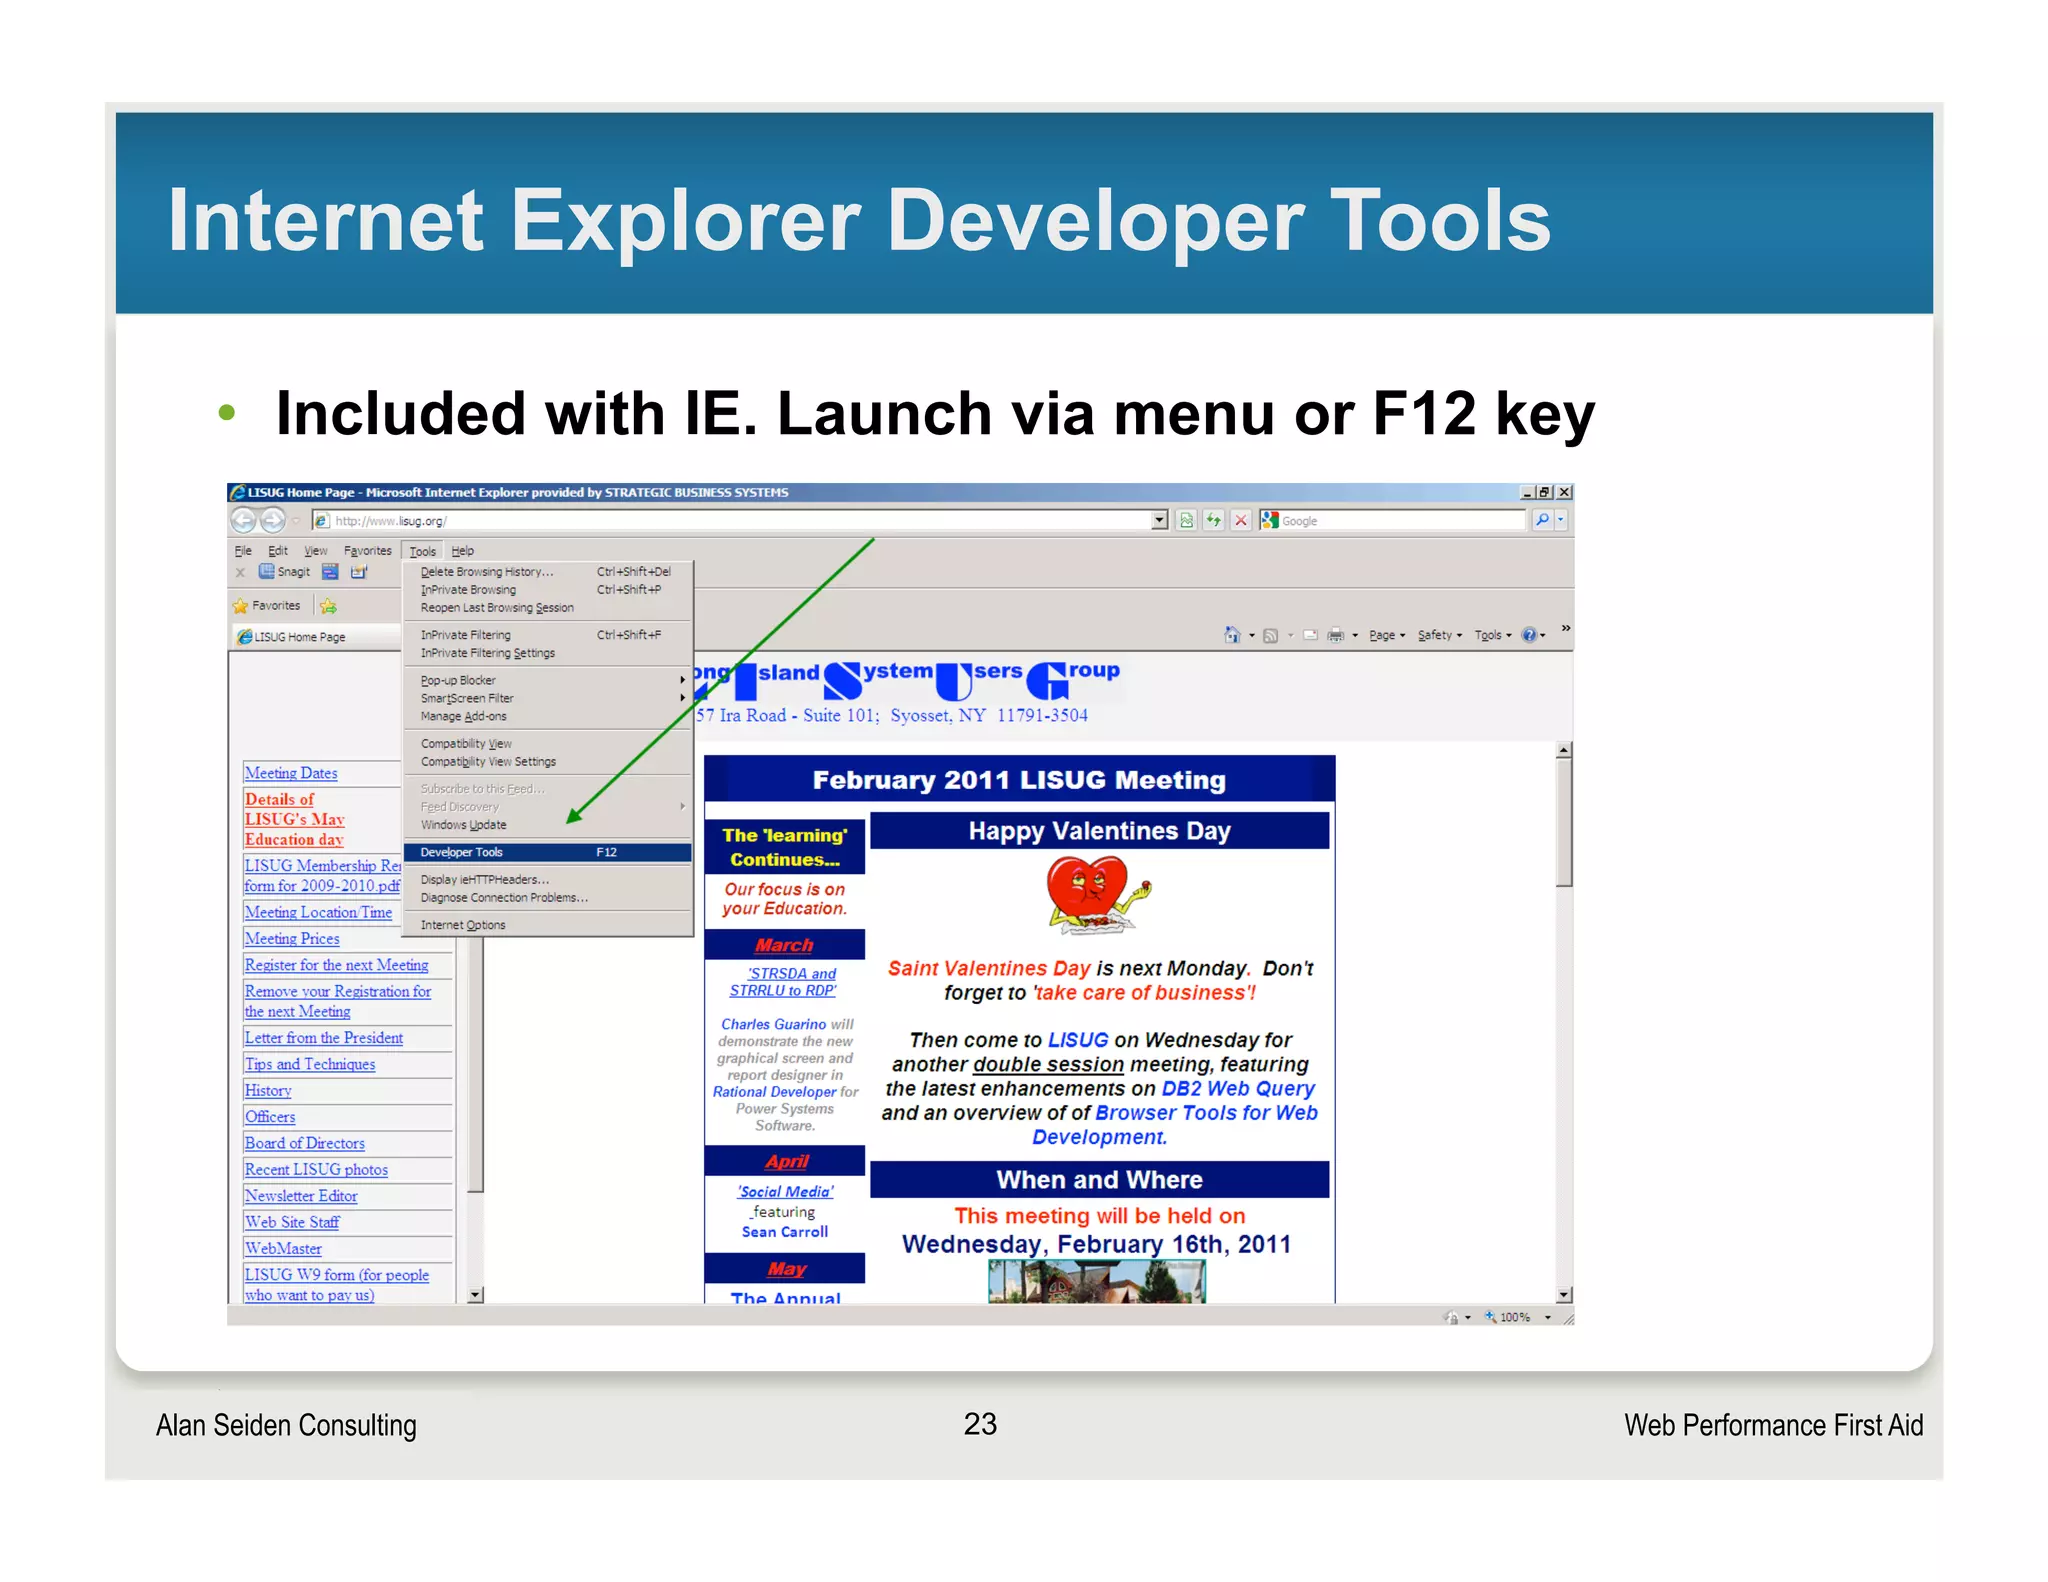Click the LISUG Home Page tab

[300, 637]
